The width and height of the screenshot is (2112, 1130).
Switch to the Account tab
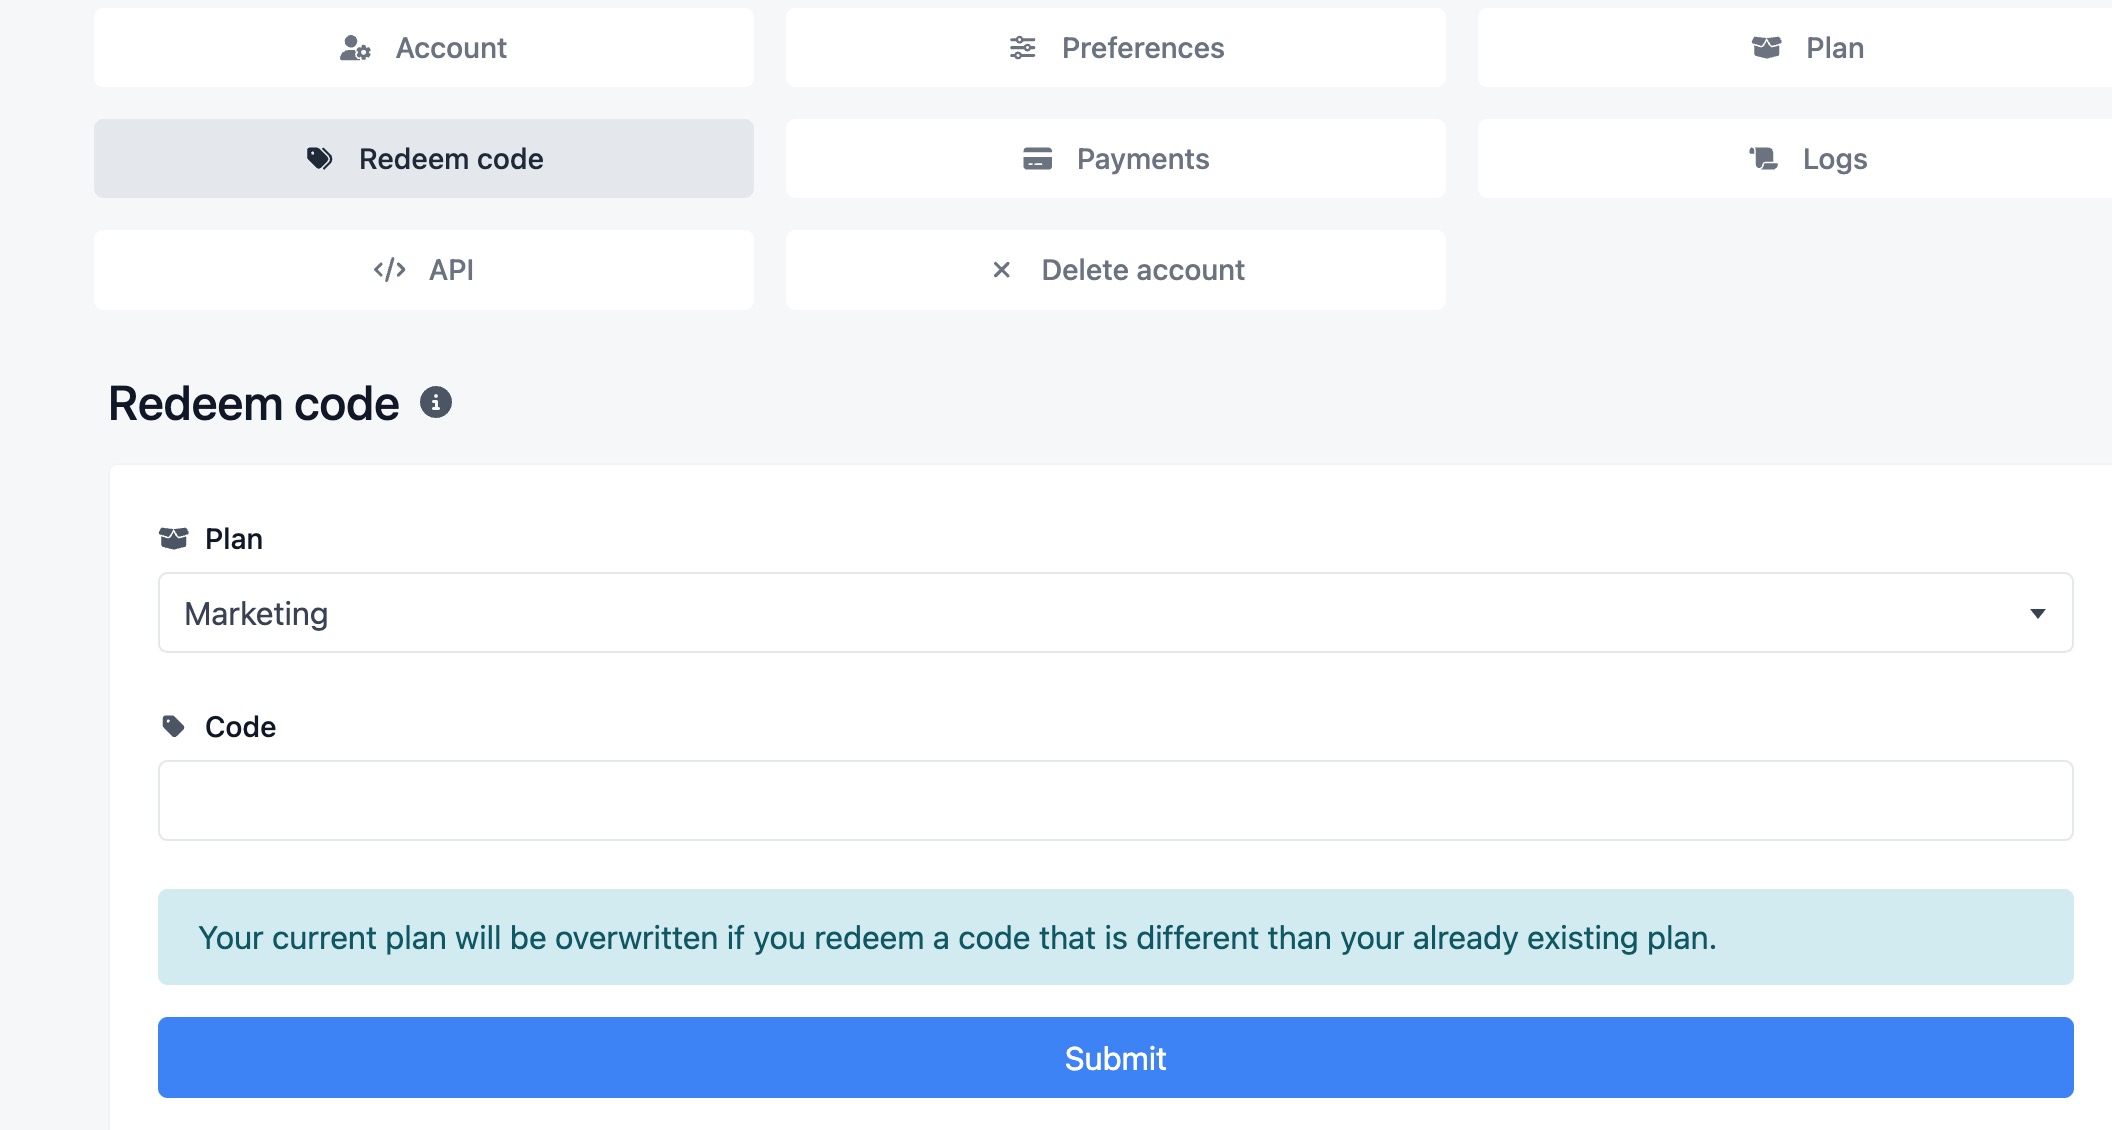point(423,48)
